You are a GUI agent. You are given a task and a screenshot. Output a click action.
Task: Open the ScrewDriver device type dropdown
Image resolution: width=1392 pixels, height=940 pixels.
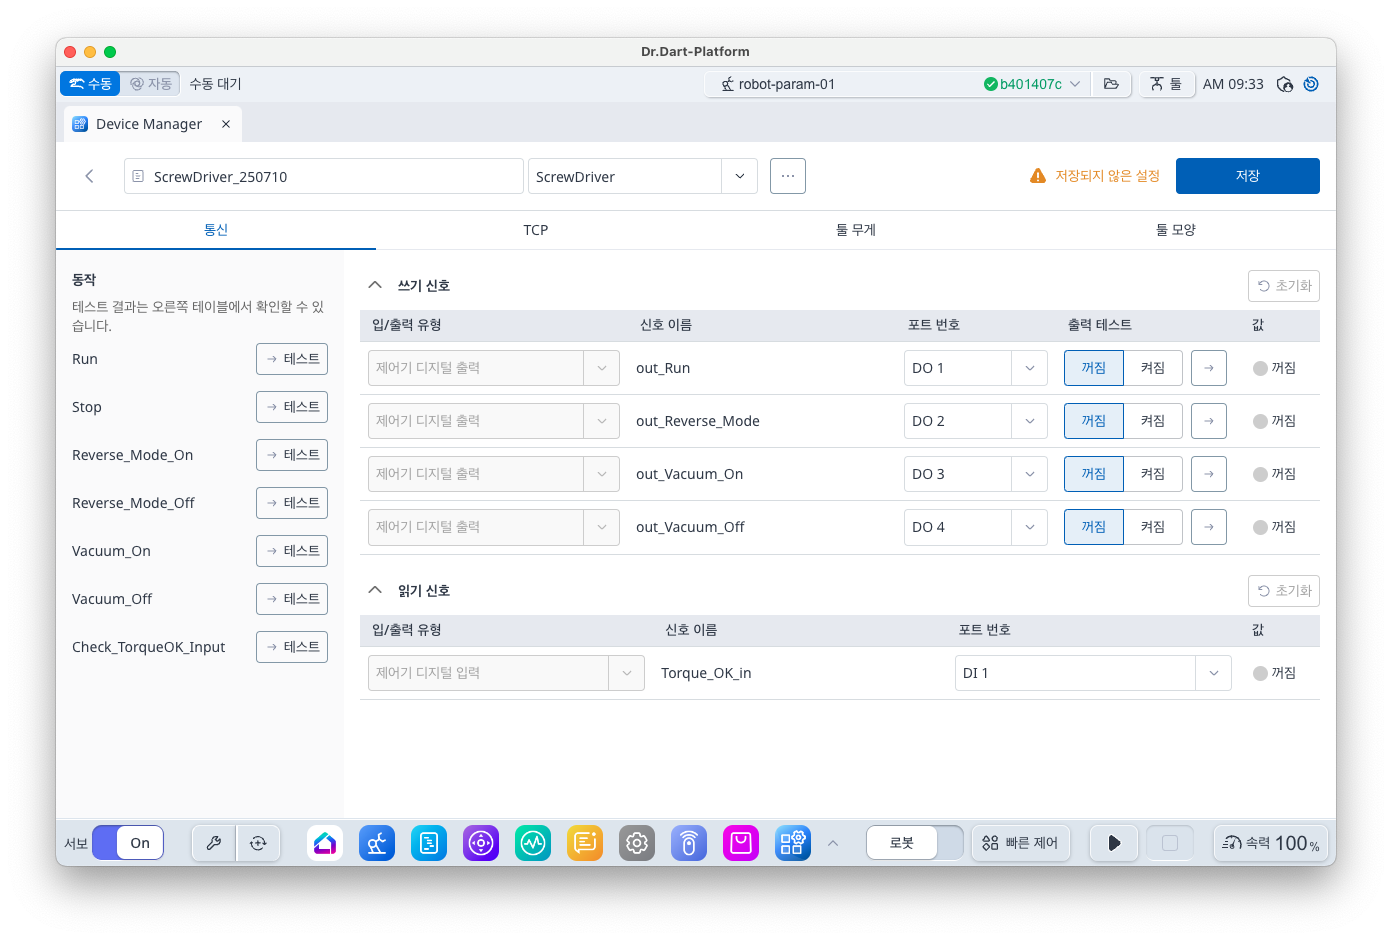click(739, 175)
